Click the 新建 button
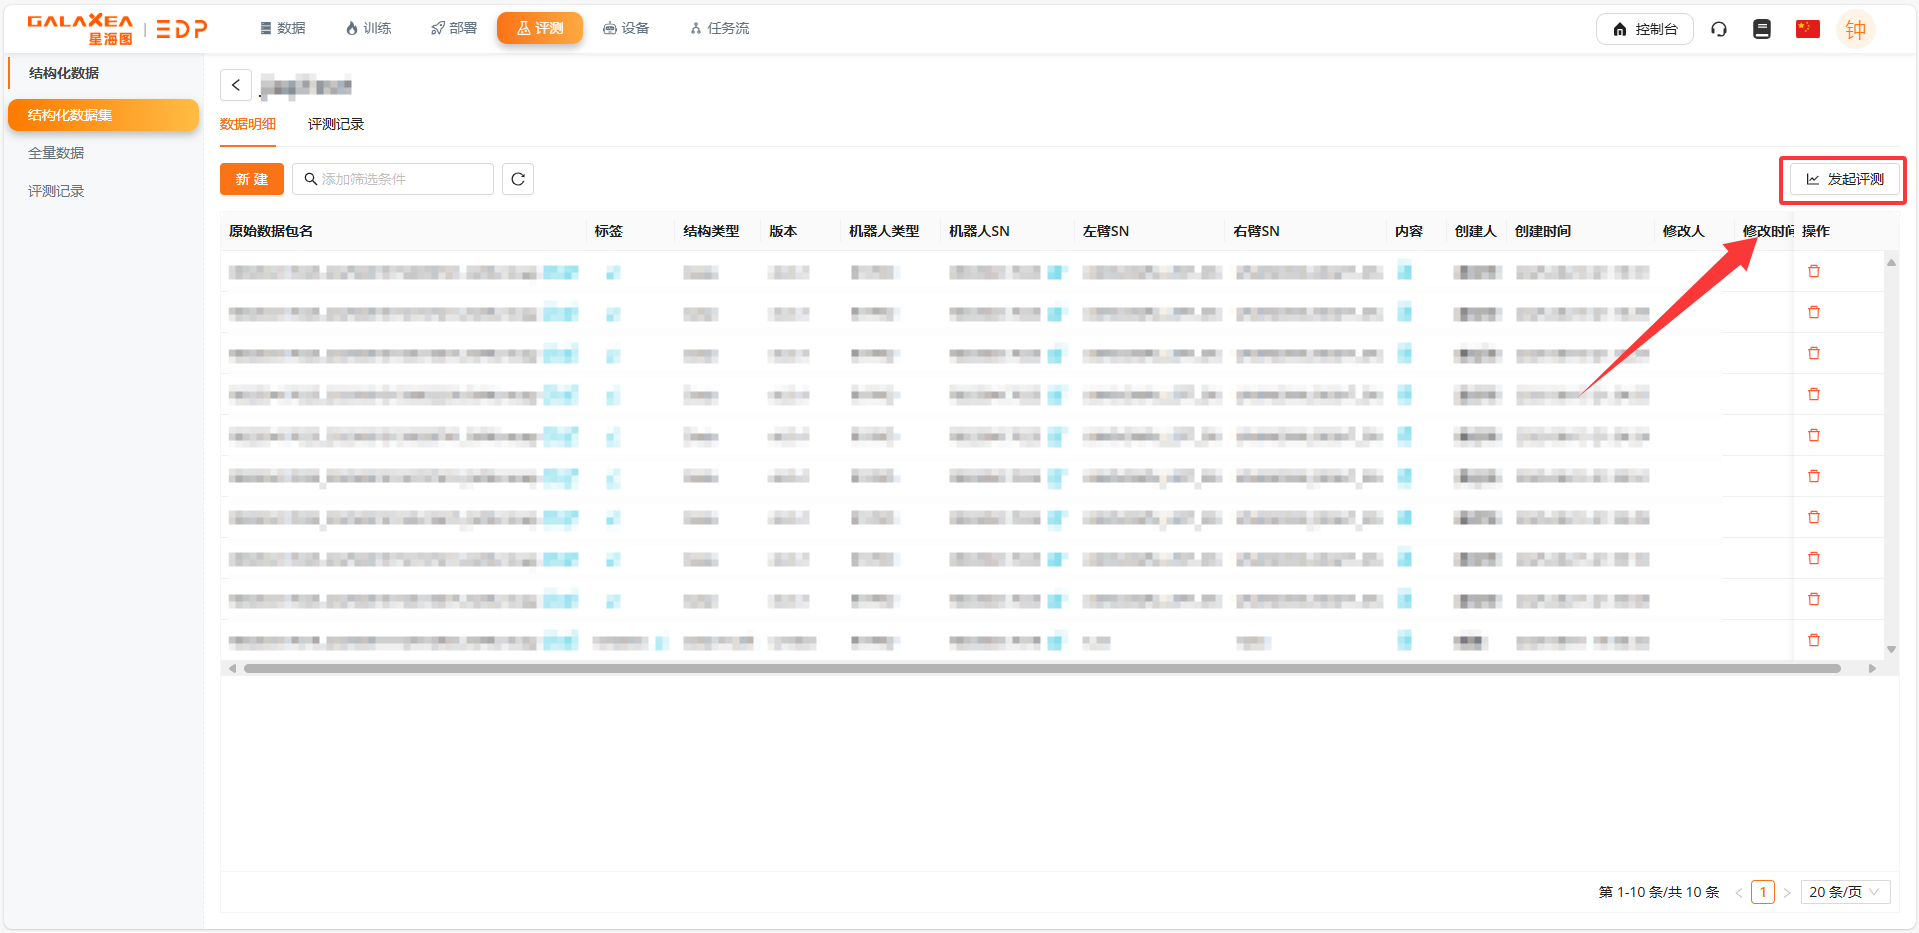1919x933 pixels. pyautogui.click(x=252, y=179)
